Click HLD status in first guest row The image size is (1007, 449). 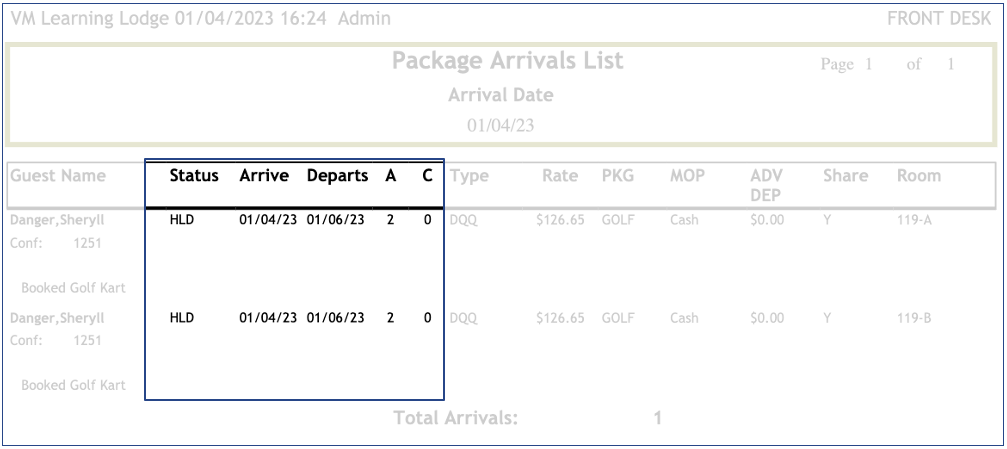click(x=181, y=218)
